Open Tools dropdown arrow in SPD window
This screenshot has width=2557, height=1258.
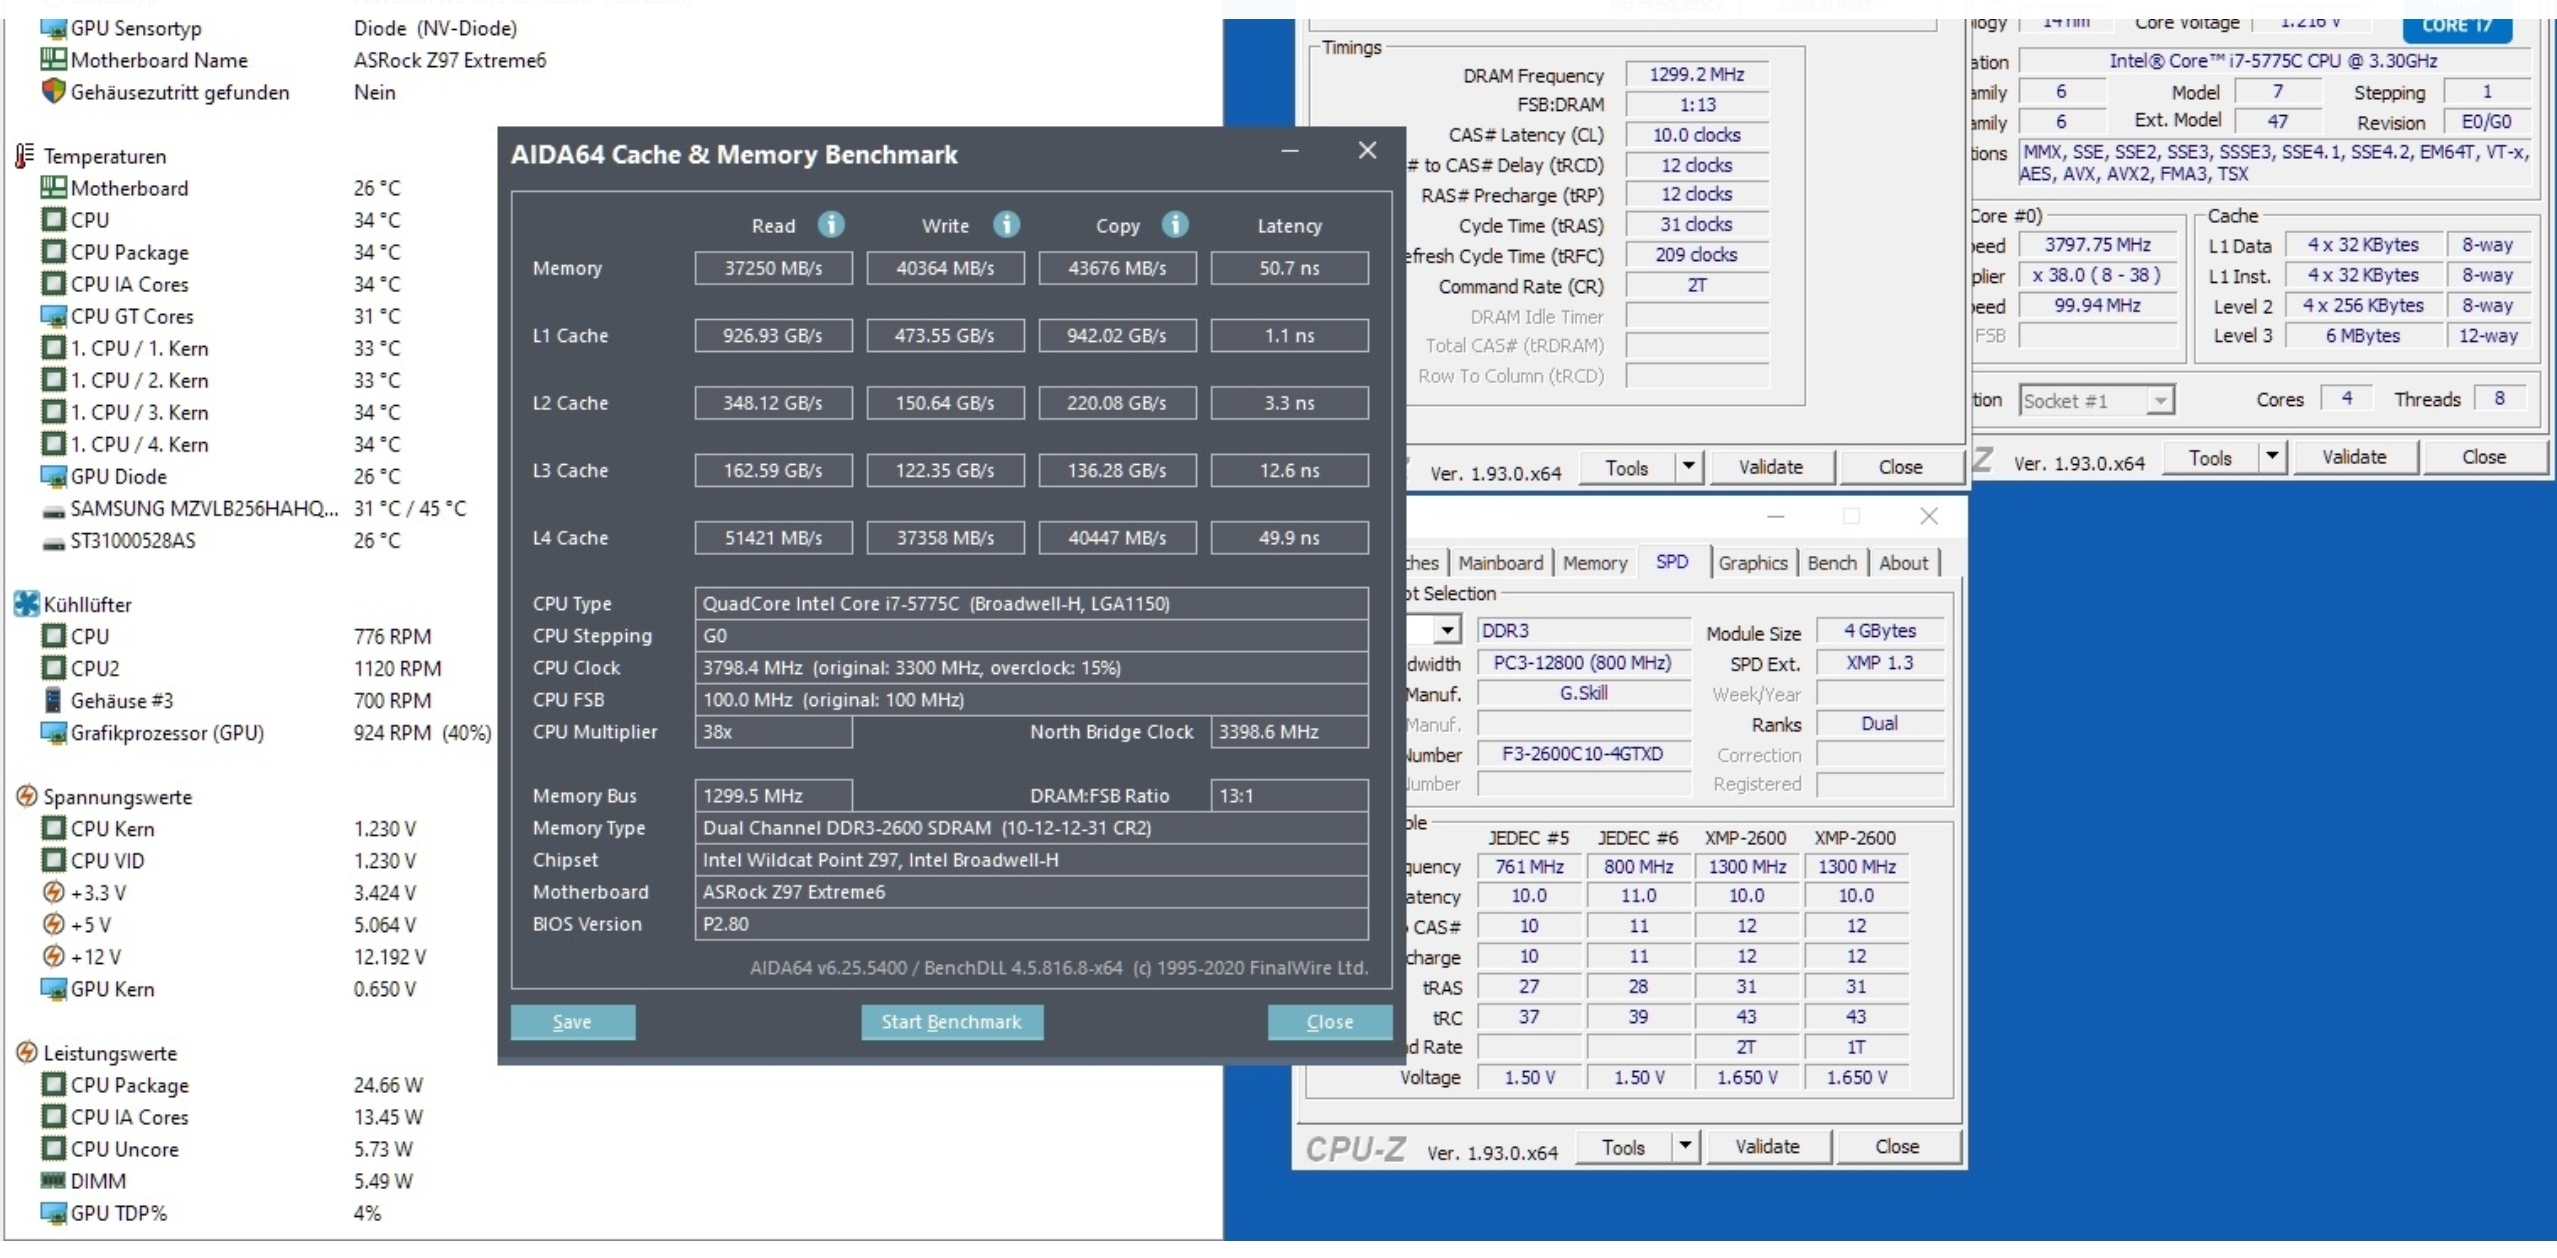coord(1685,1146)
